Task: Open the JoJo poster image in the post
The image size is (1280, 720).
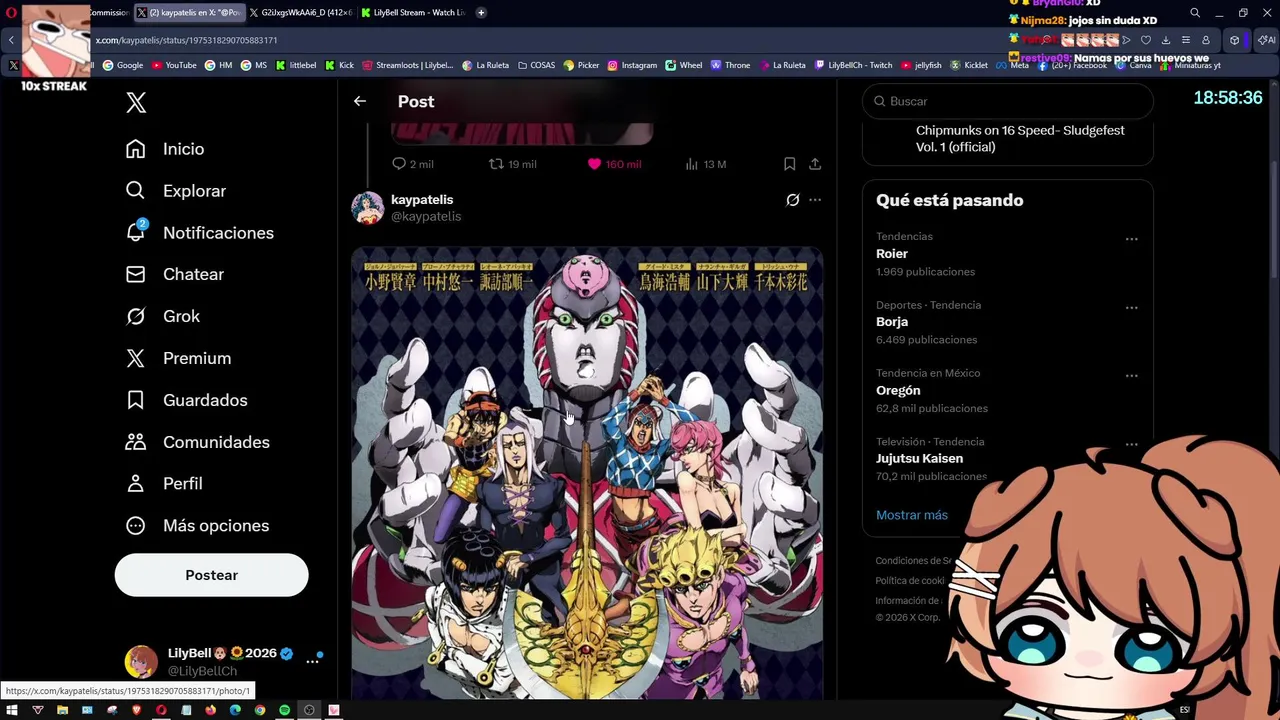Action: [587, 472]
